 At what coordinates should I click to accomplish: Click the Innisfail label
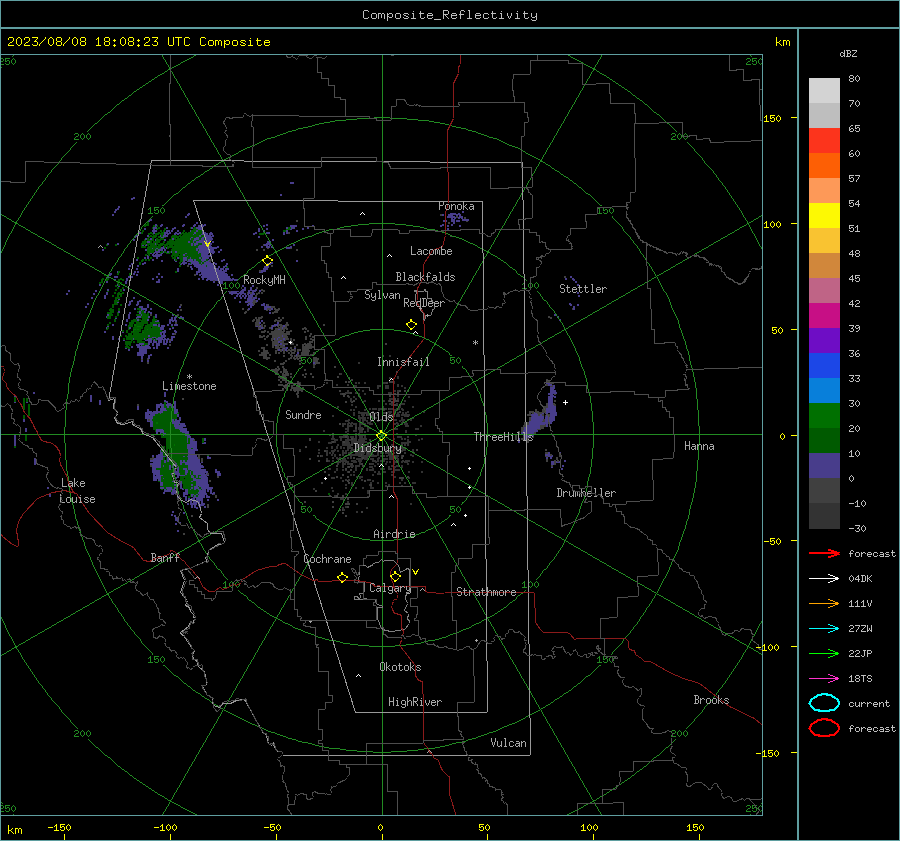click(403, 362)
